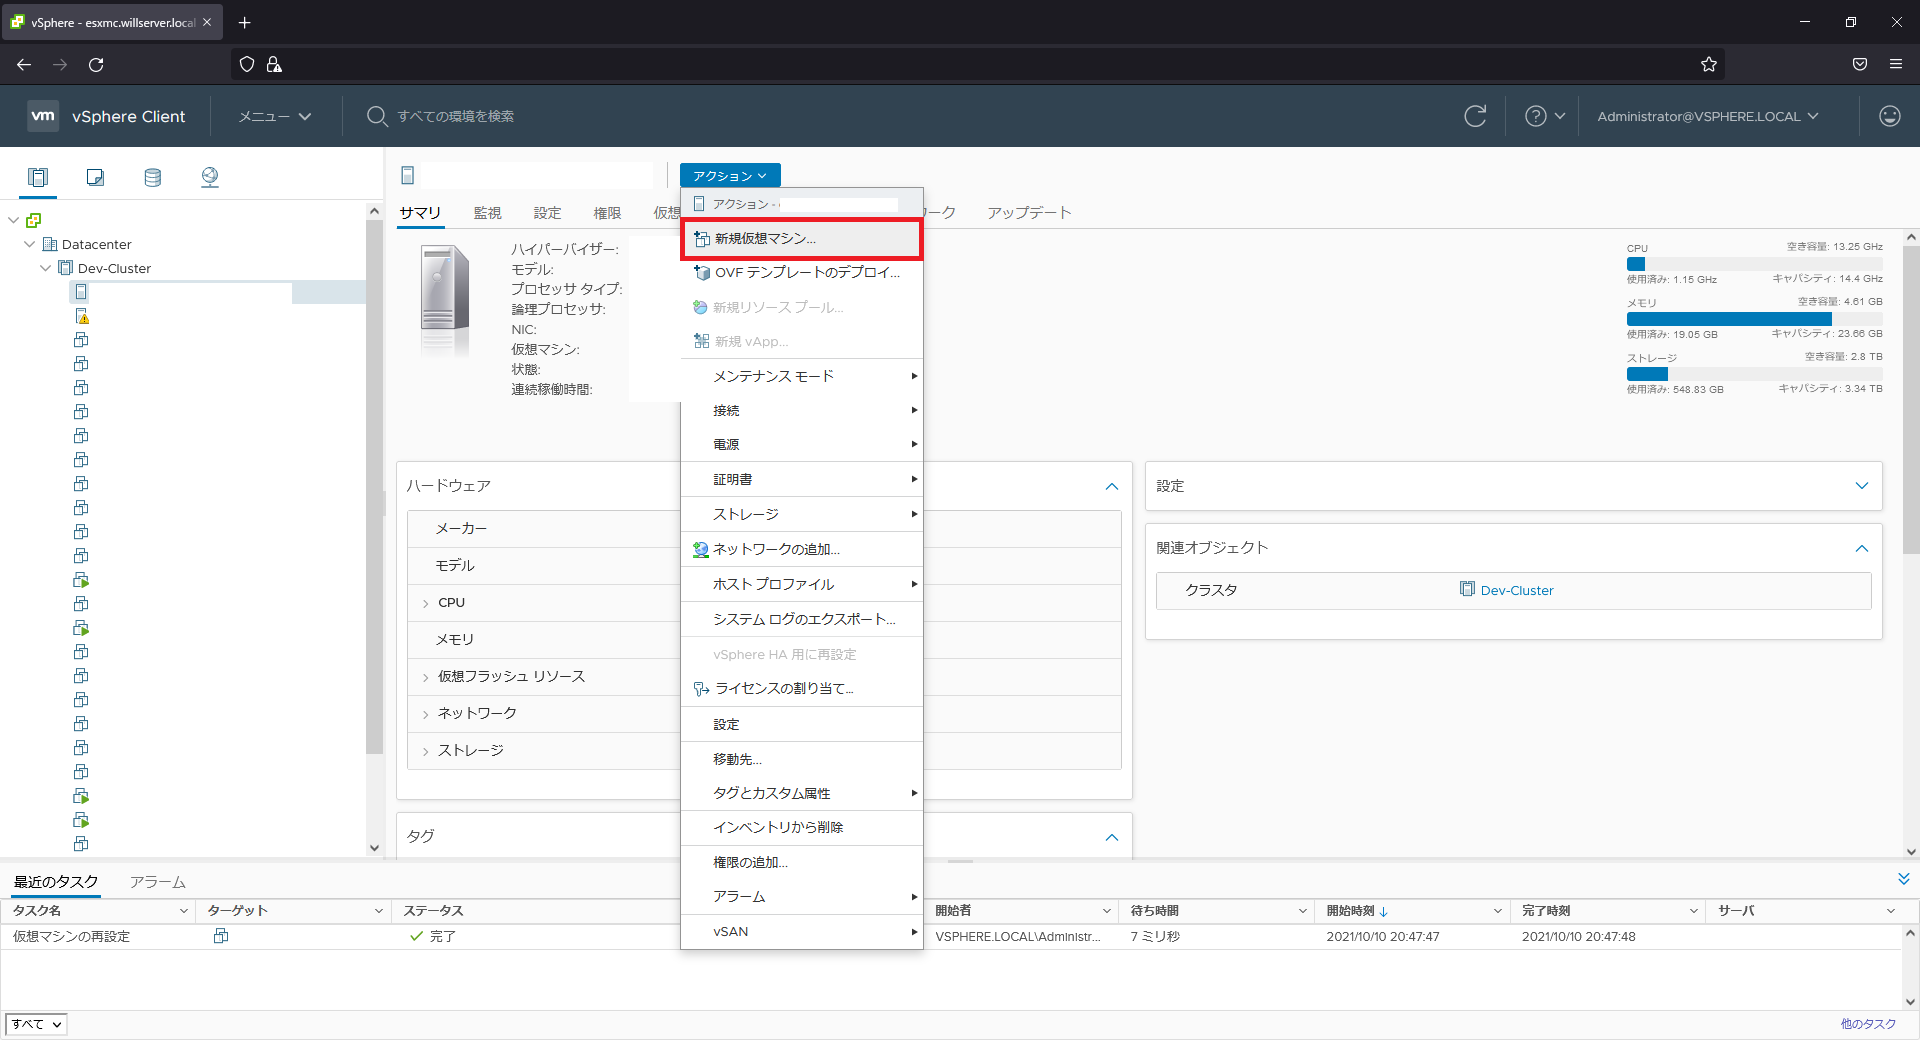Select OVF テンプレートのデプロイ menu item
Image resolution: width=1920 pixels, height=1040 pixels.
click(802, 273)
